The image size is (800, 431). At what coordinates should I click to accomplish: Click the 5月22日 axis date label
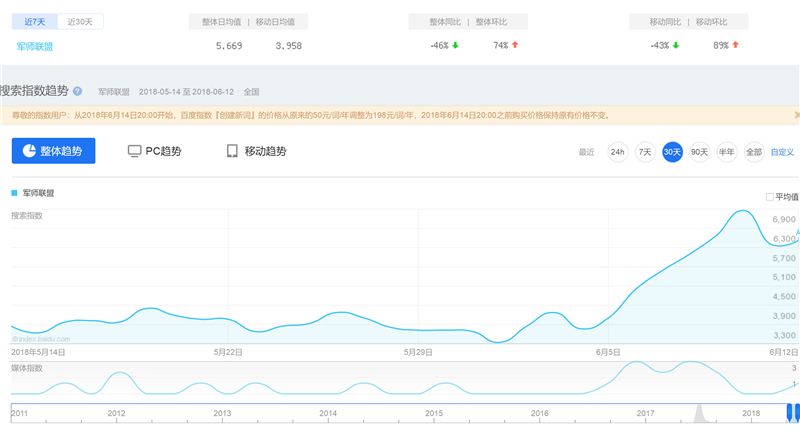click(228, 352)
